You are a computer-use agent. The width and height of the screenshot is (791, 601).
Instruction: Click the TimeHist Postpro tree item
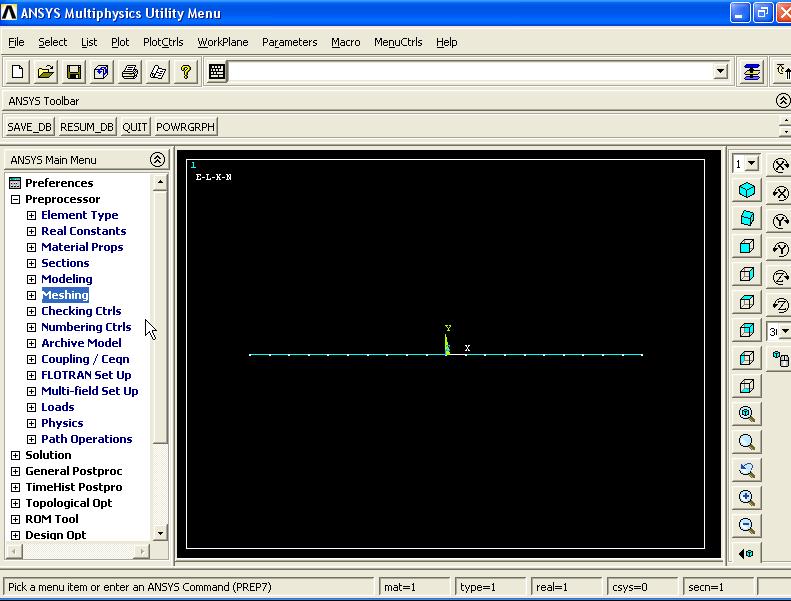(x=74, y=487)
